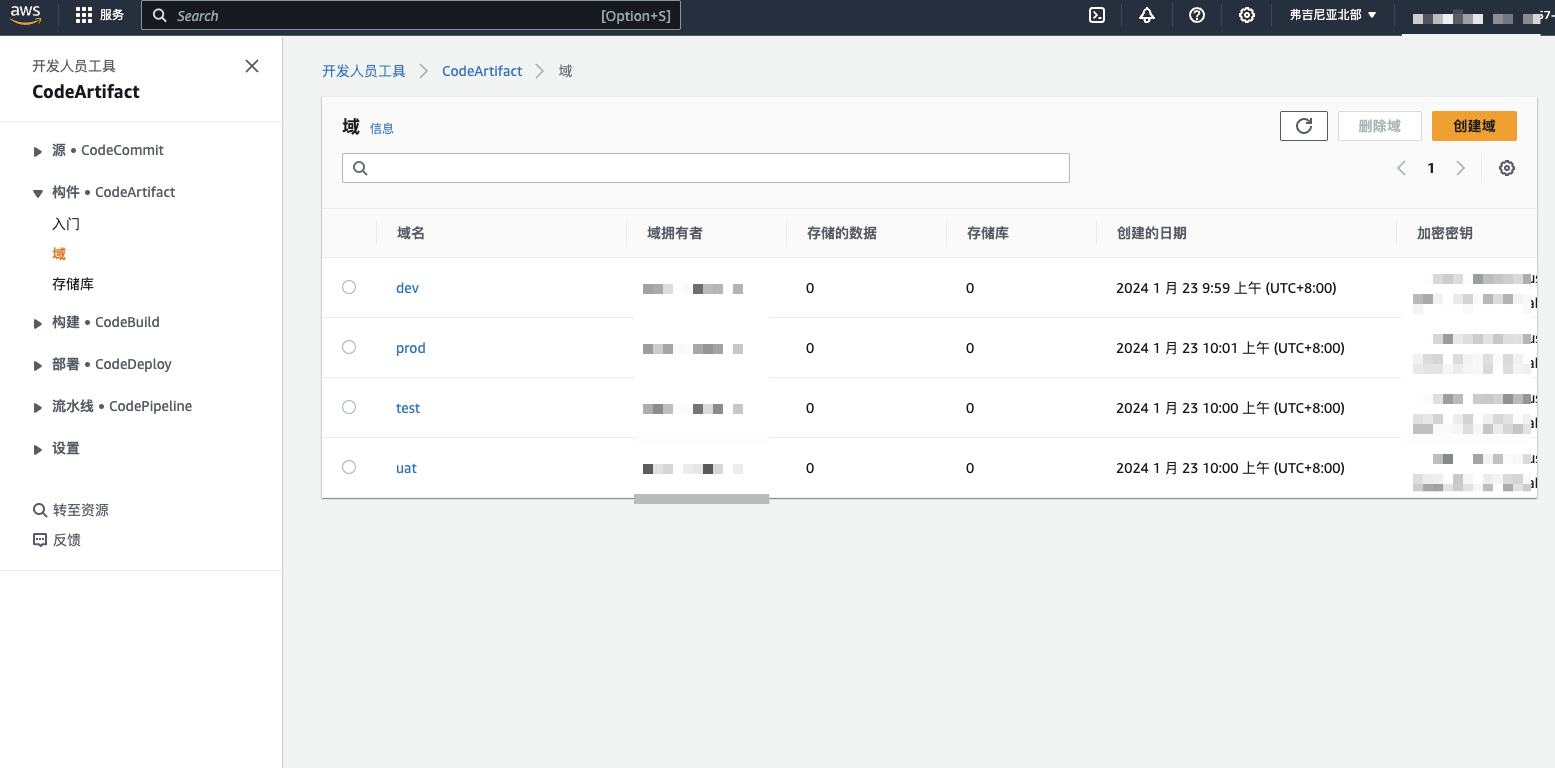Open 域 in sidebar
Viewport: 1555px width, 768px height.
pyautogui.click(x=59, y=254)
